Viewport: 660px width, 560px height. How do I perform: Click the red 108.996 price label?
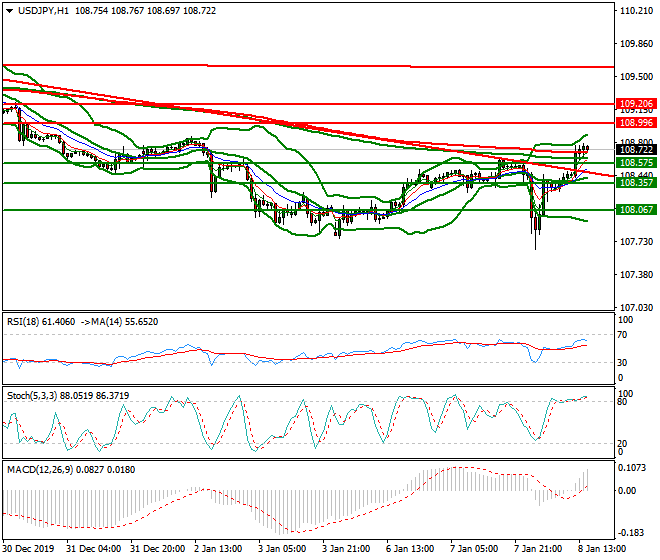pos(636,123)
